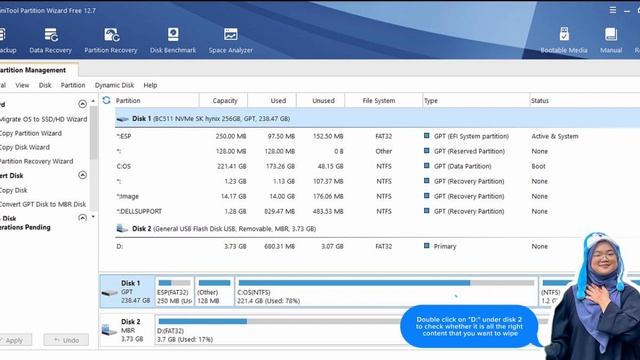Click the sidebar scrollbar down arrow

pyautogui.click(x=93, y=217)
